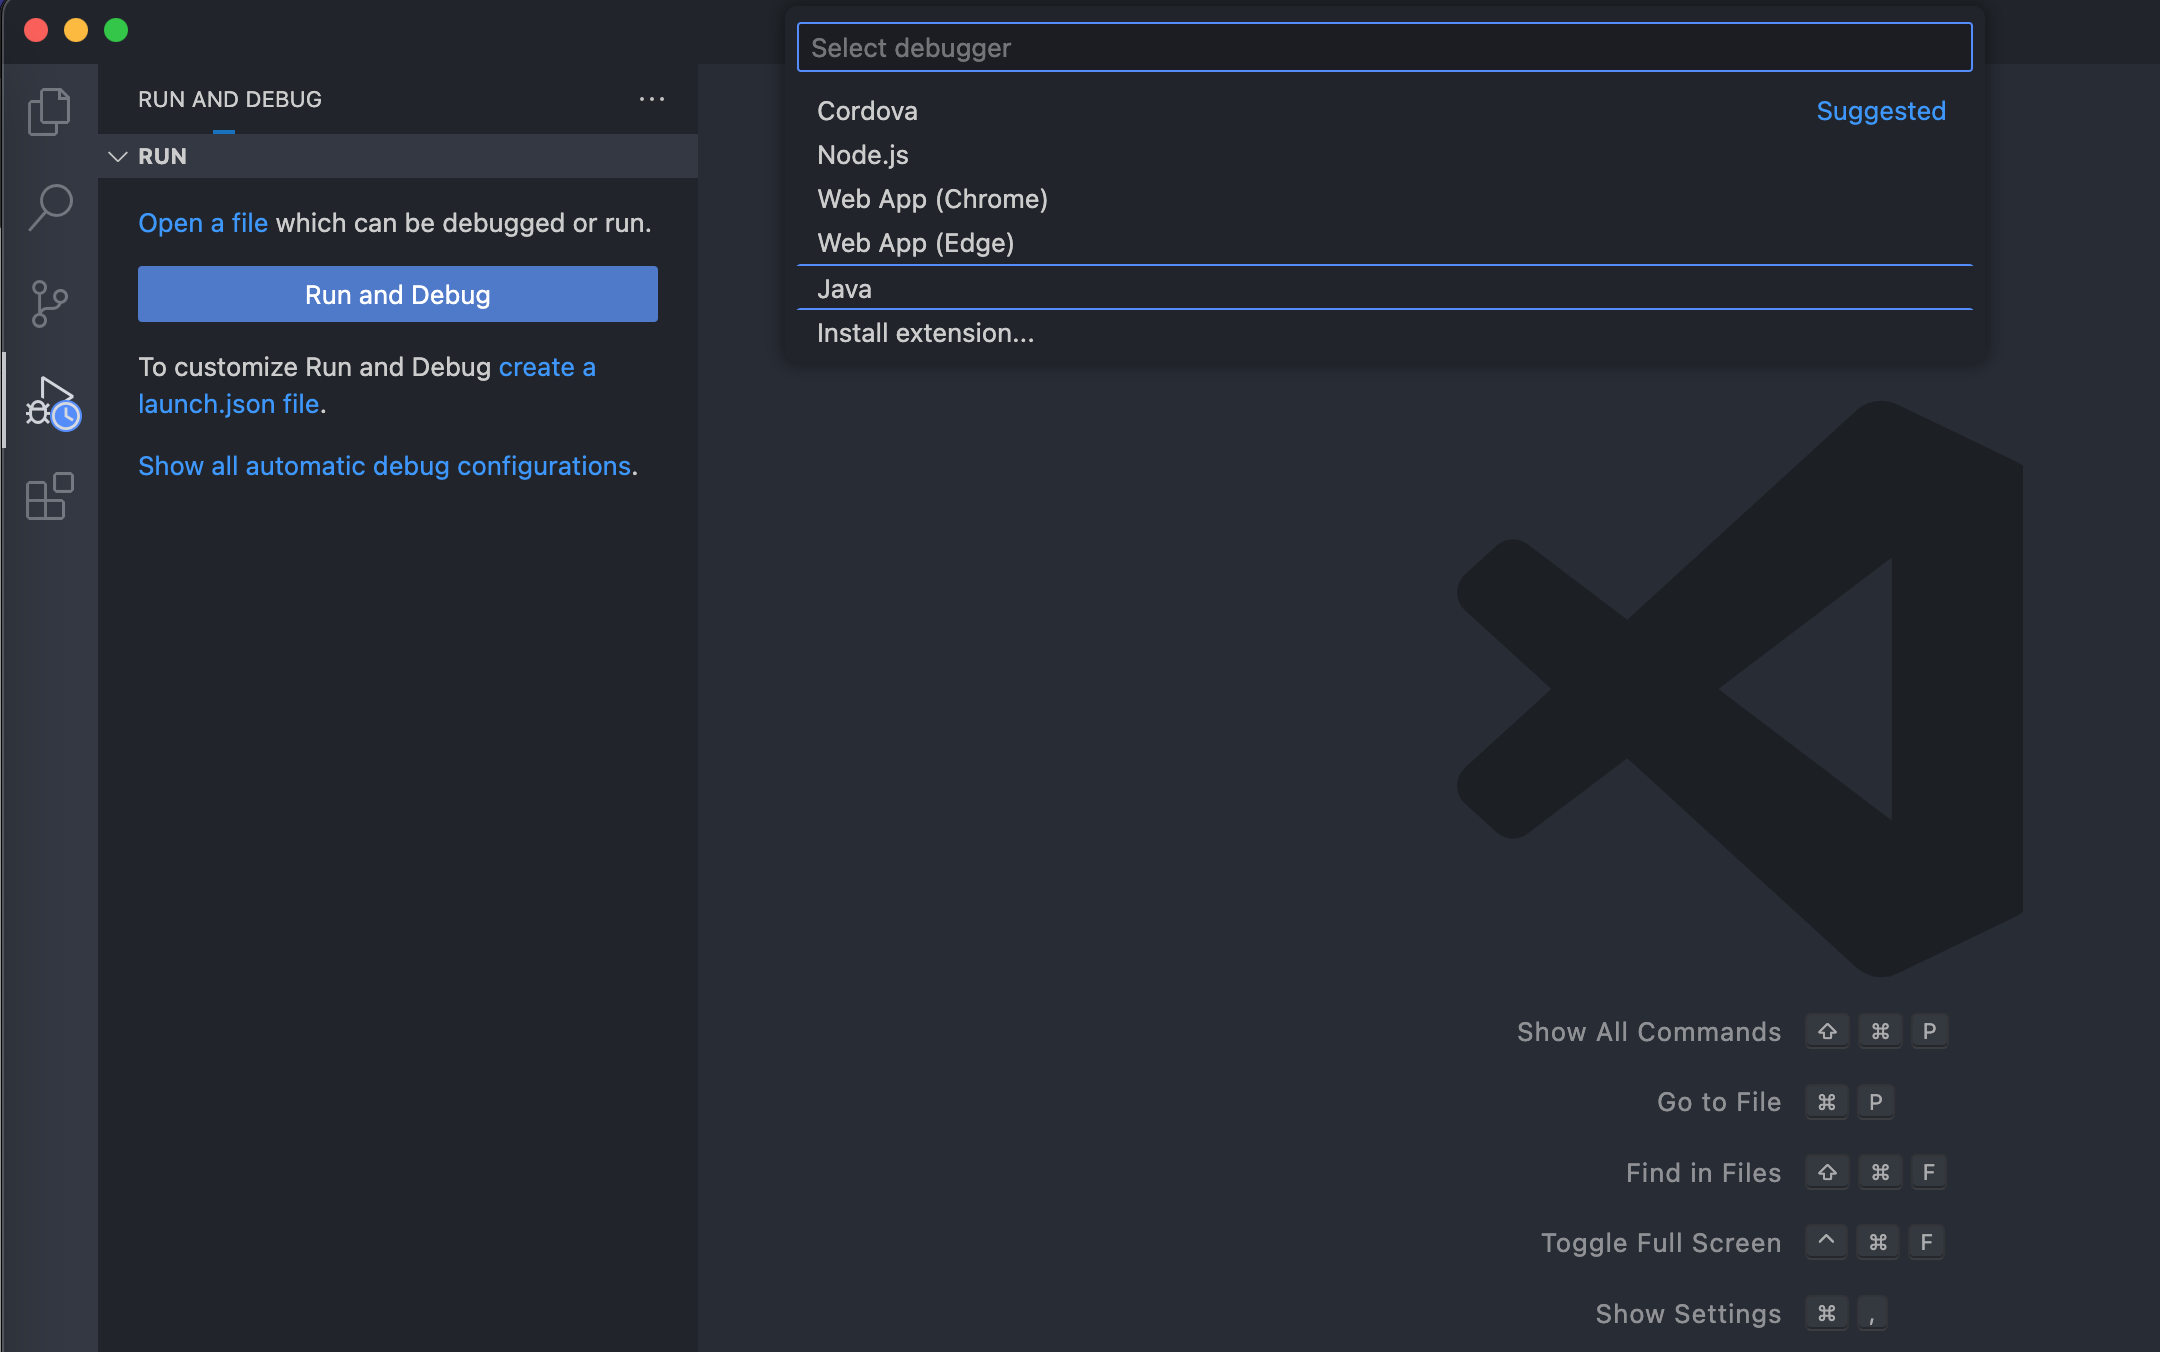Choose Node.js debugger option
This screenshot has height=1352, width=2160.
(1384, 155)
